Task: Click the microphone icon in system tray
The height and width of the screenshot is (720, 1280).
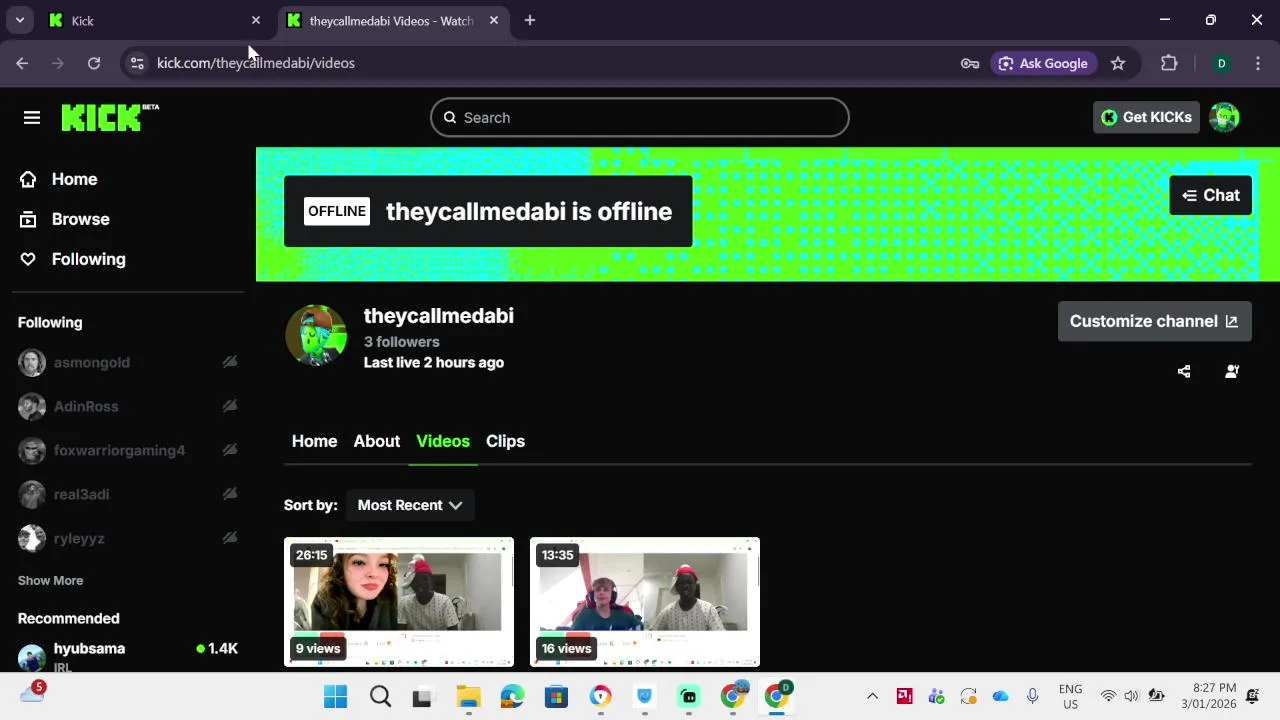Action: [x=1032, y=696]
